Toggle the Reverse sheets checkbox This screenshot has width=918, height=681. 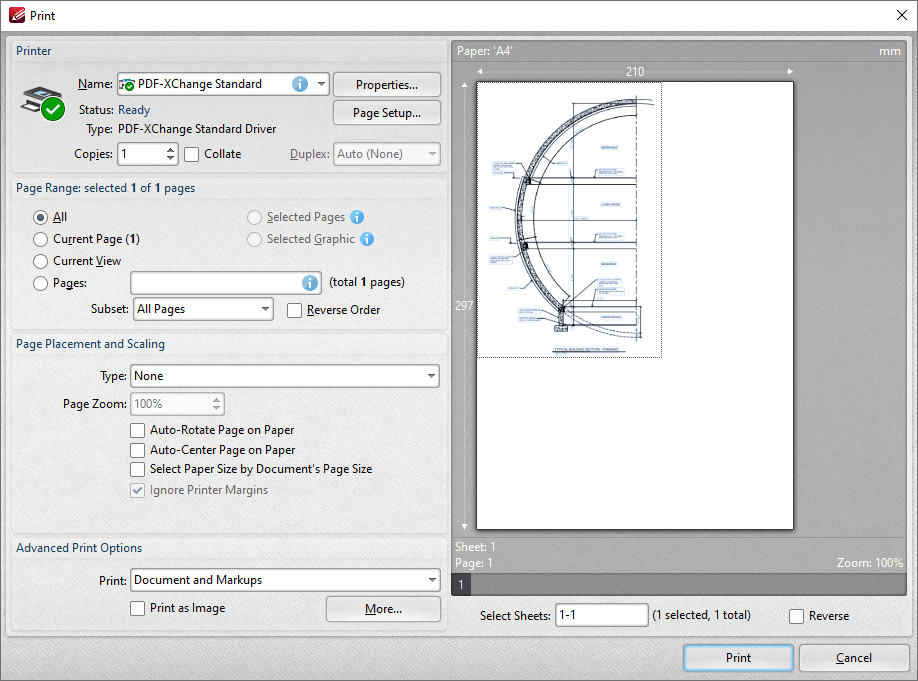[x=796, y=617]
